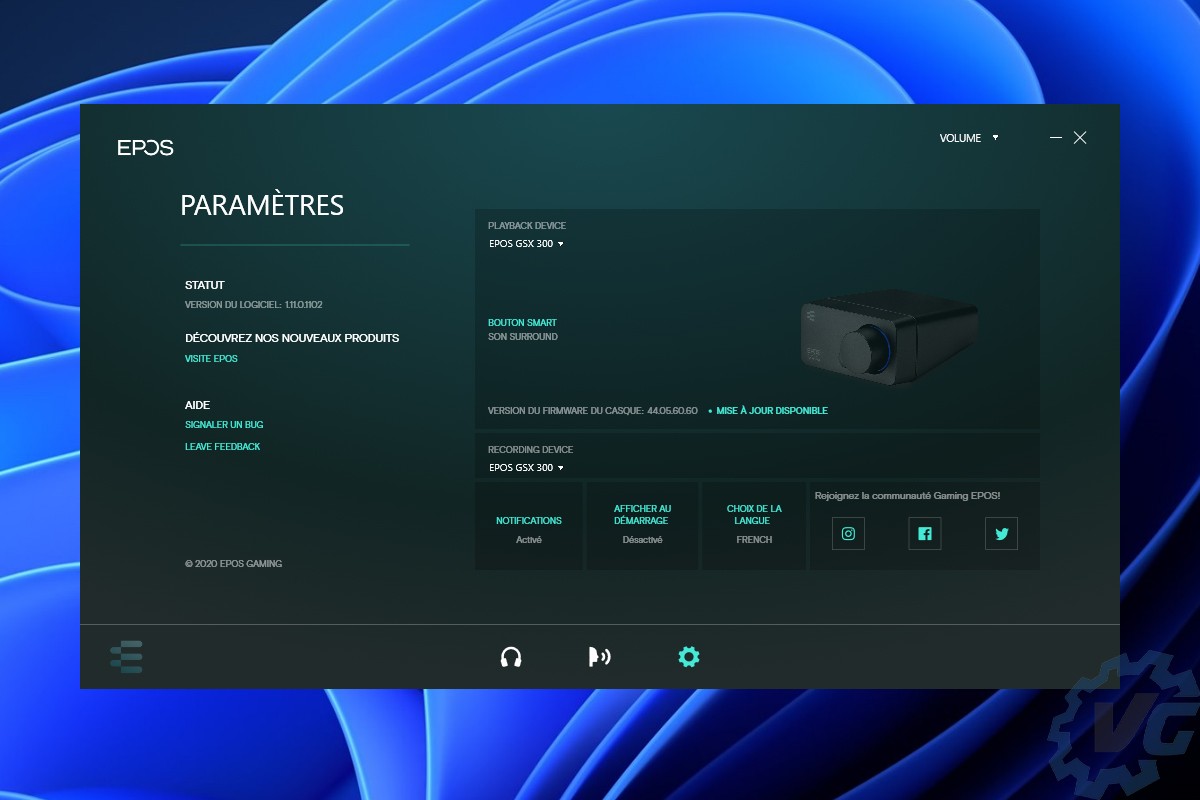Select the settings gear icon

(x=689, y=657)
